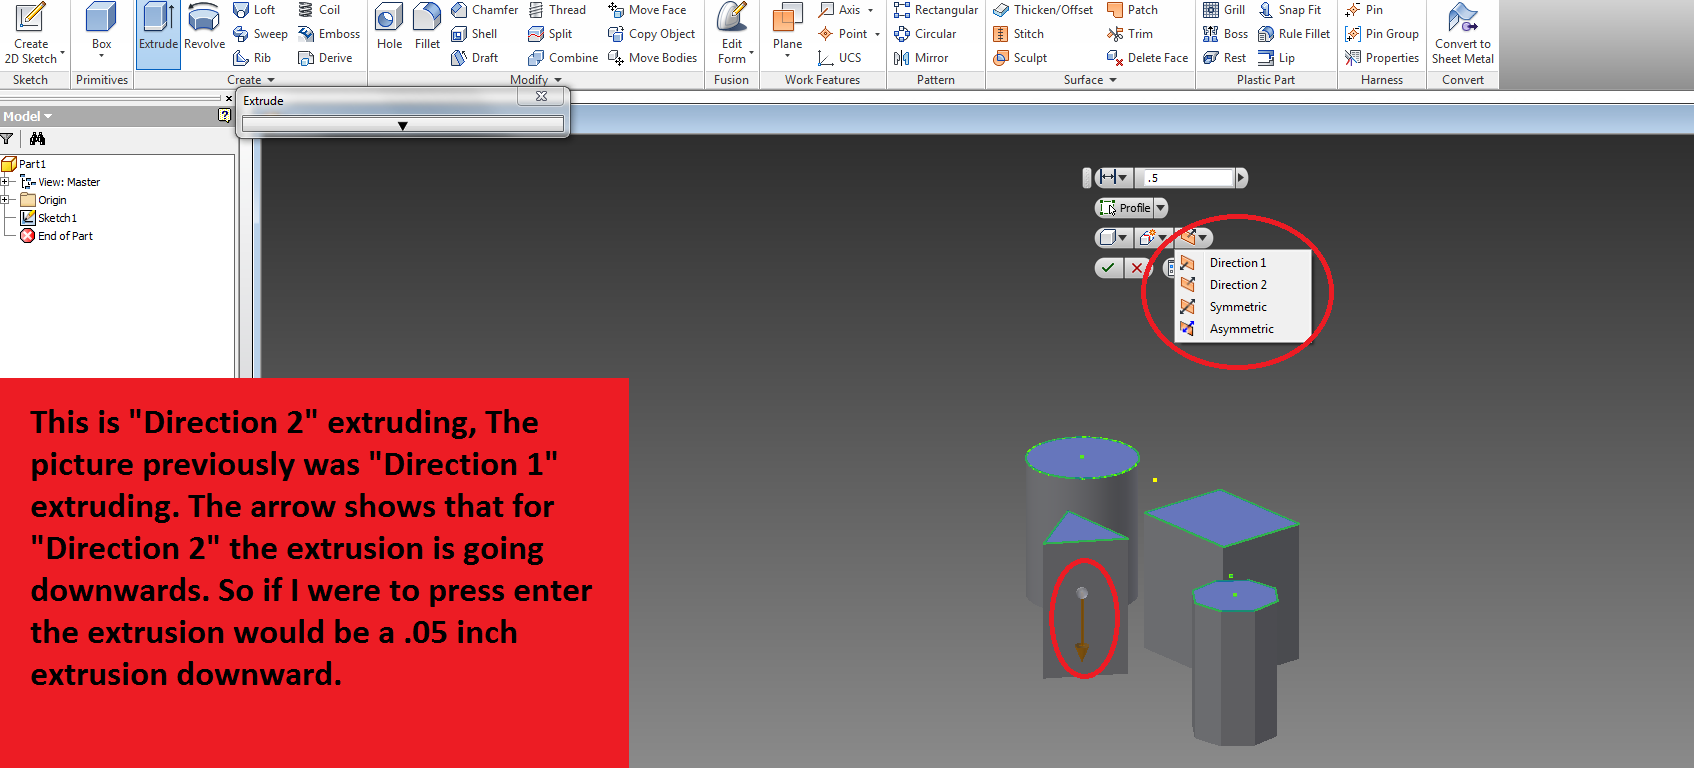Select the Shell tool
The height and width of the screenshot is (768, 1694).
coord(474,34)
